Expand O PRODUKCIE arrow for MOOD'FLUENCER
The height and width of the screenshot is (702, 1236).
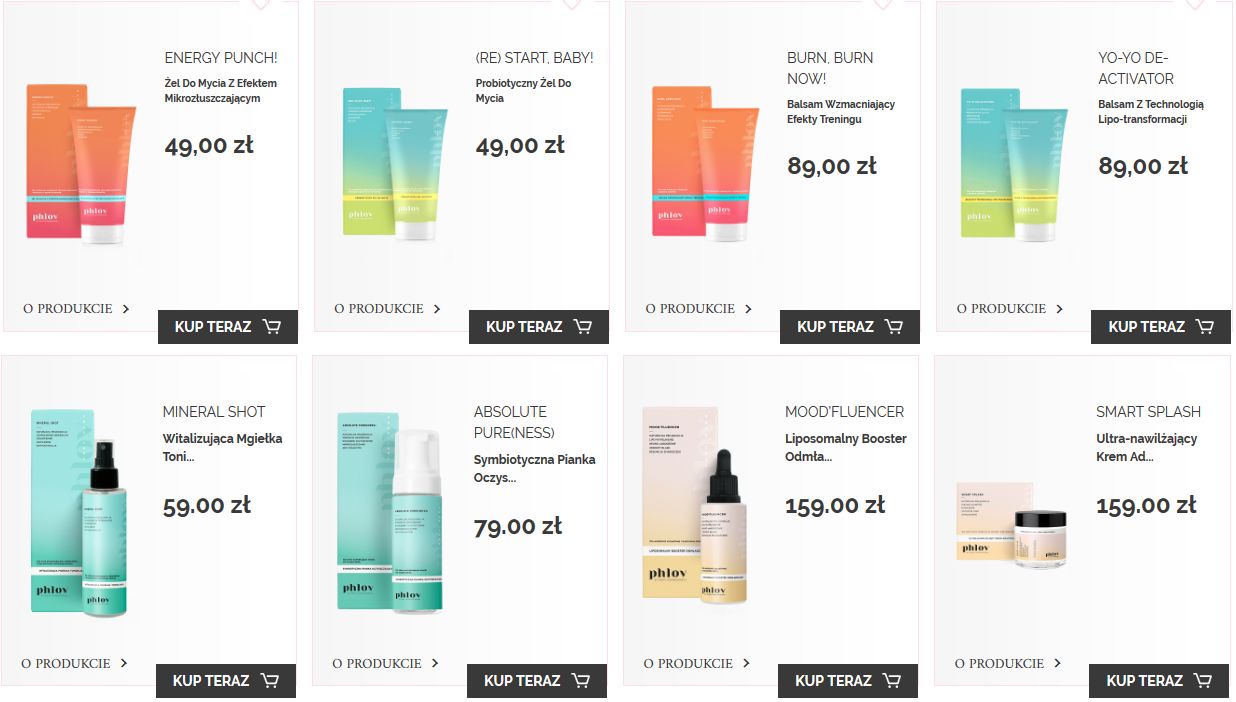click(x=747, y=663)
